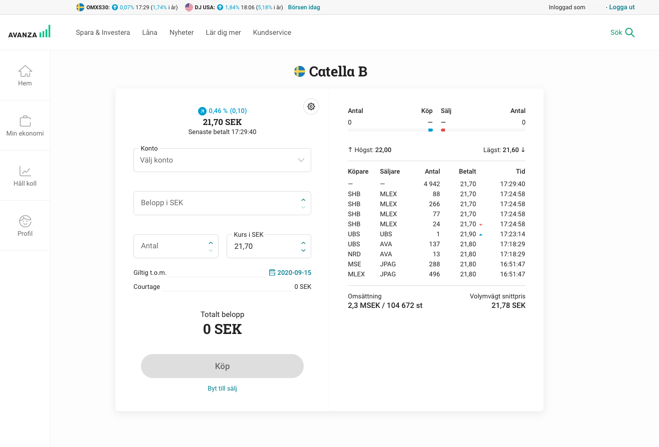This screenshot has width=659, height=447.
Task: Click the Antal input field
Action: click(x=169, y=246)
